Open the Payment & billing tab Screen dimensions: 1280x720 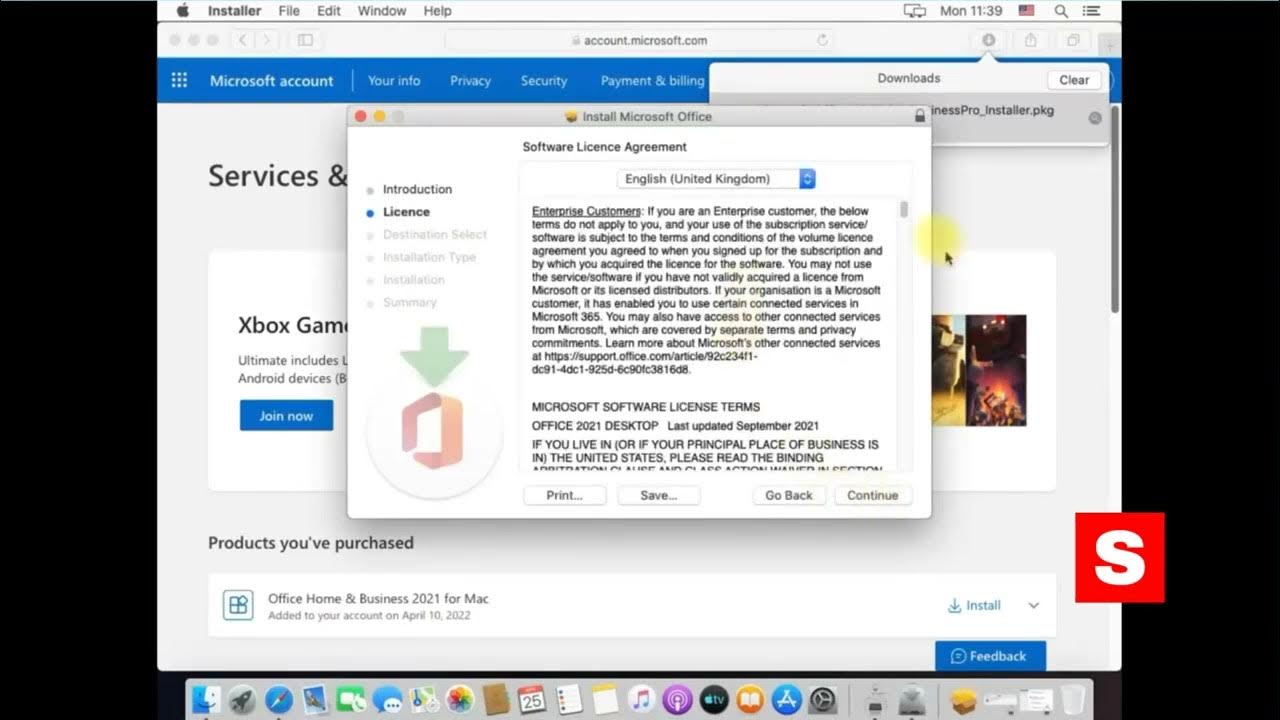[x=652, y=81]
